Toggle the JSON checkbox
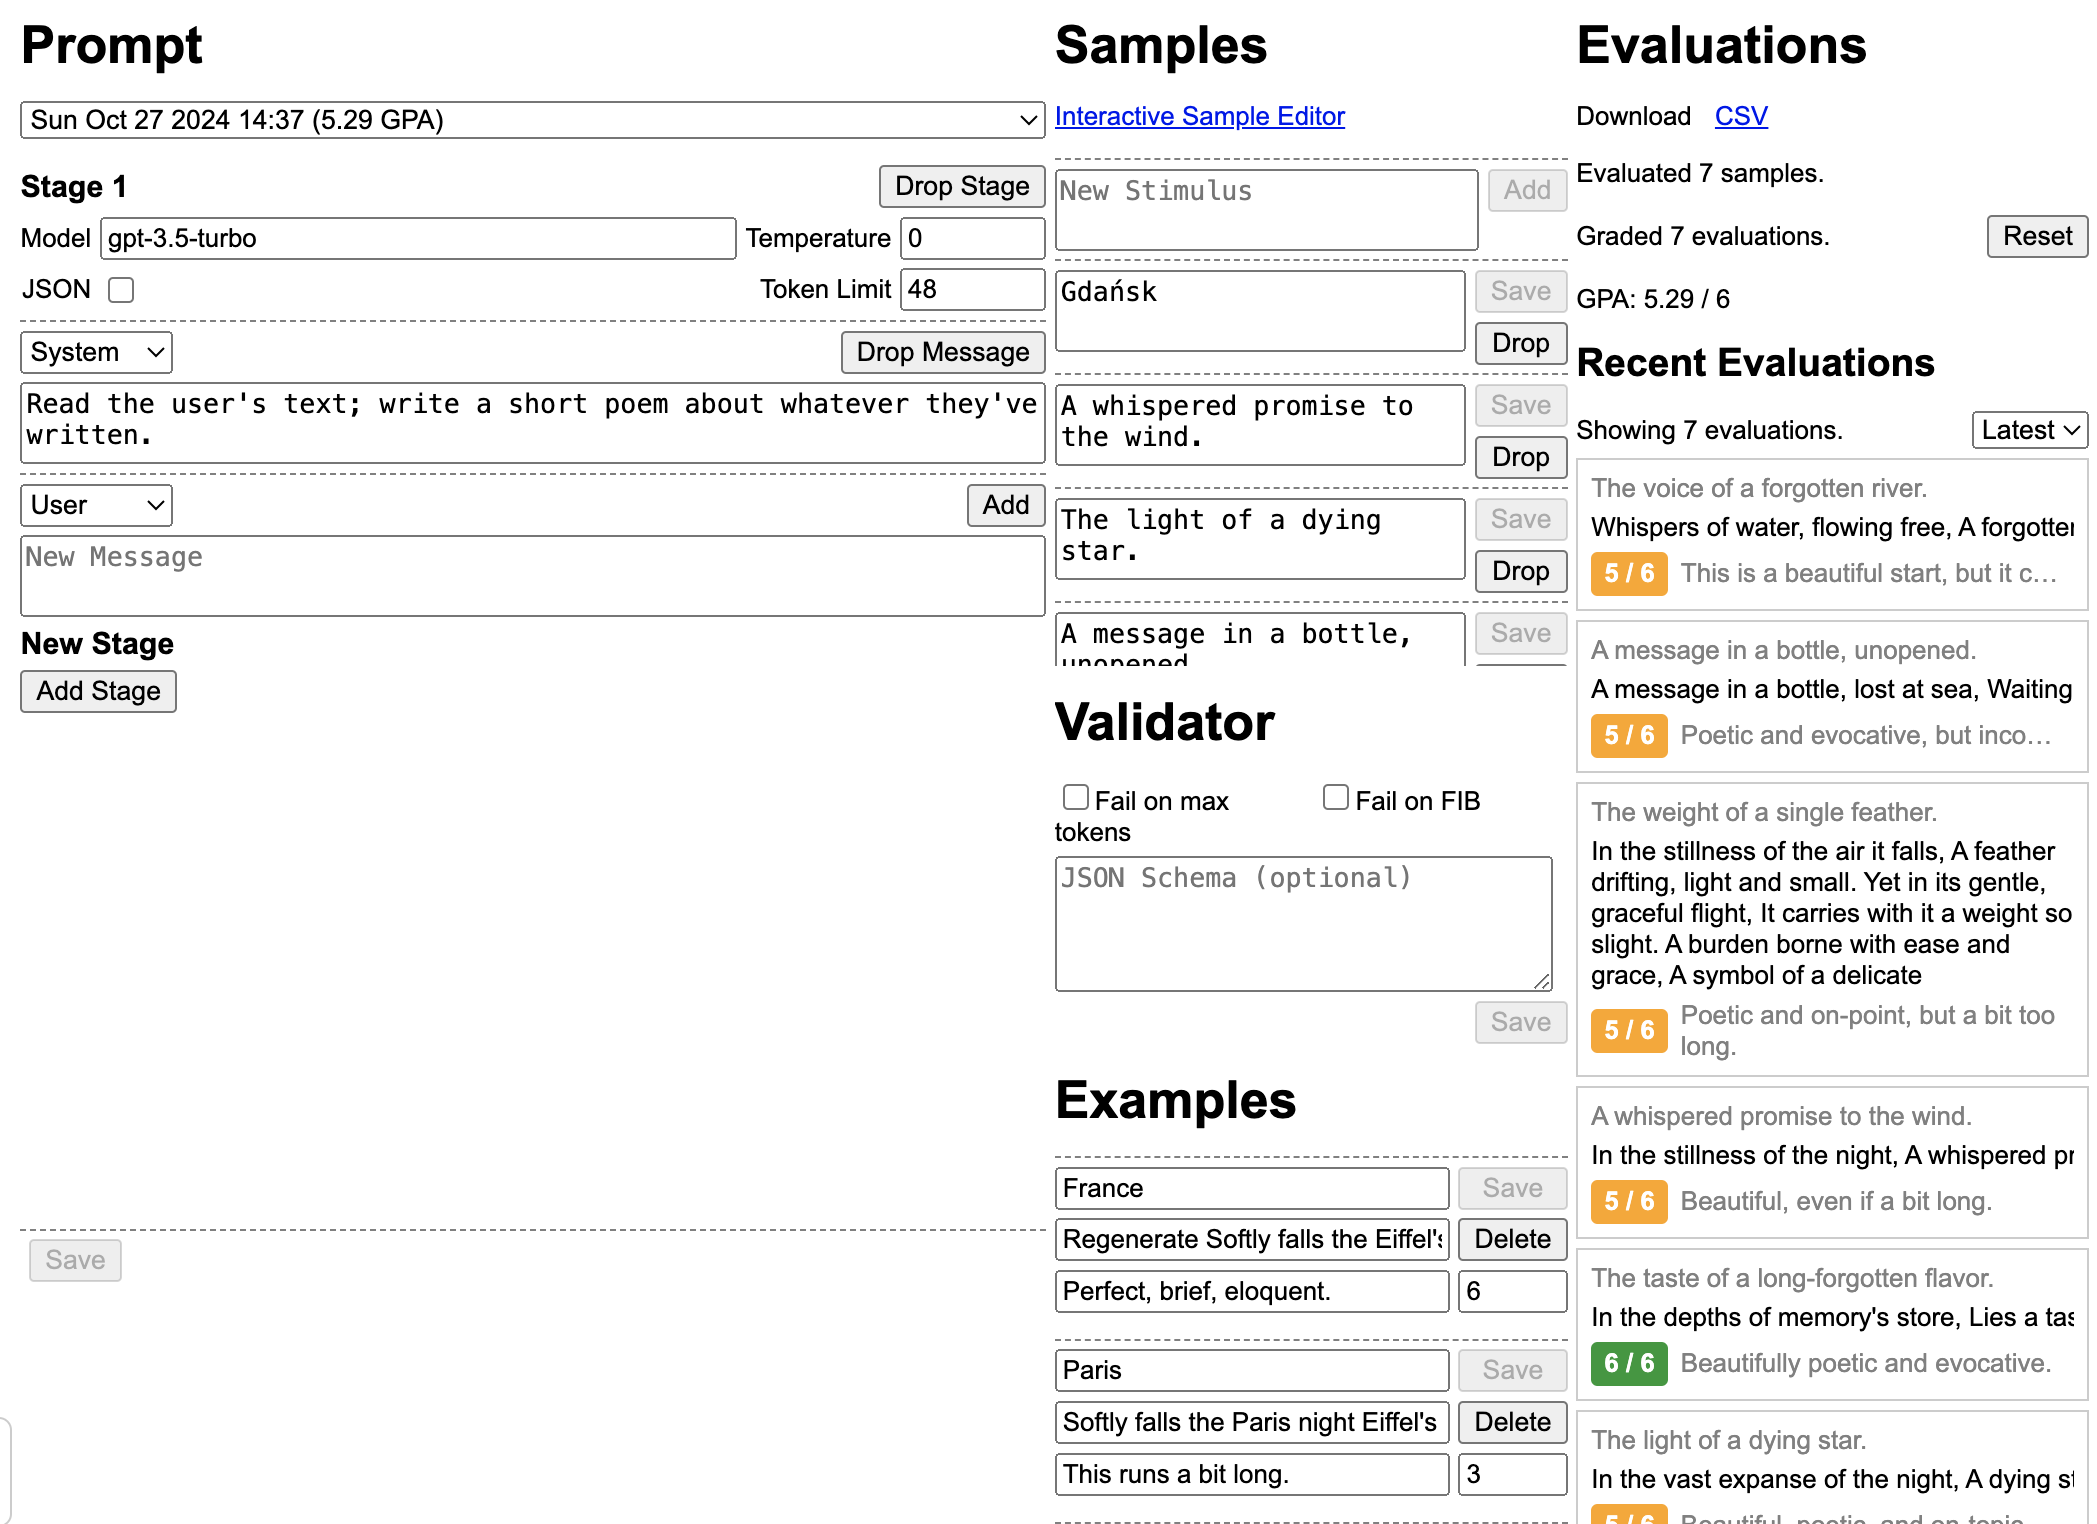 click(121, 290)
